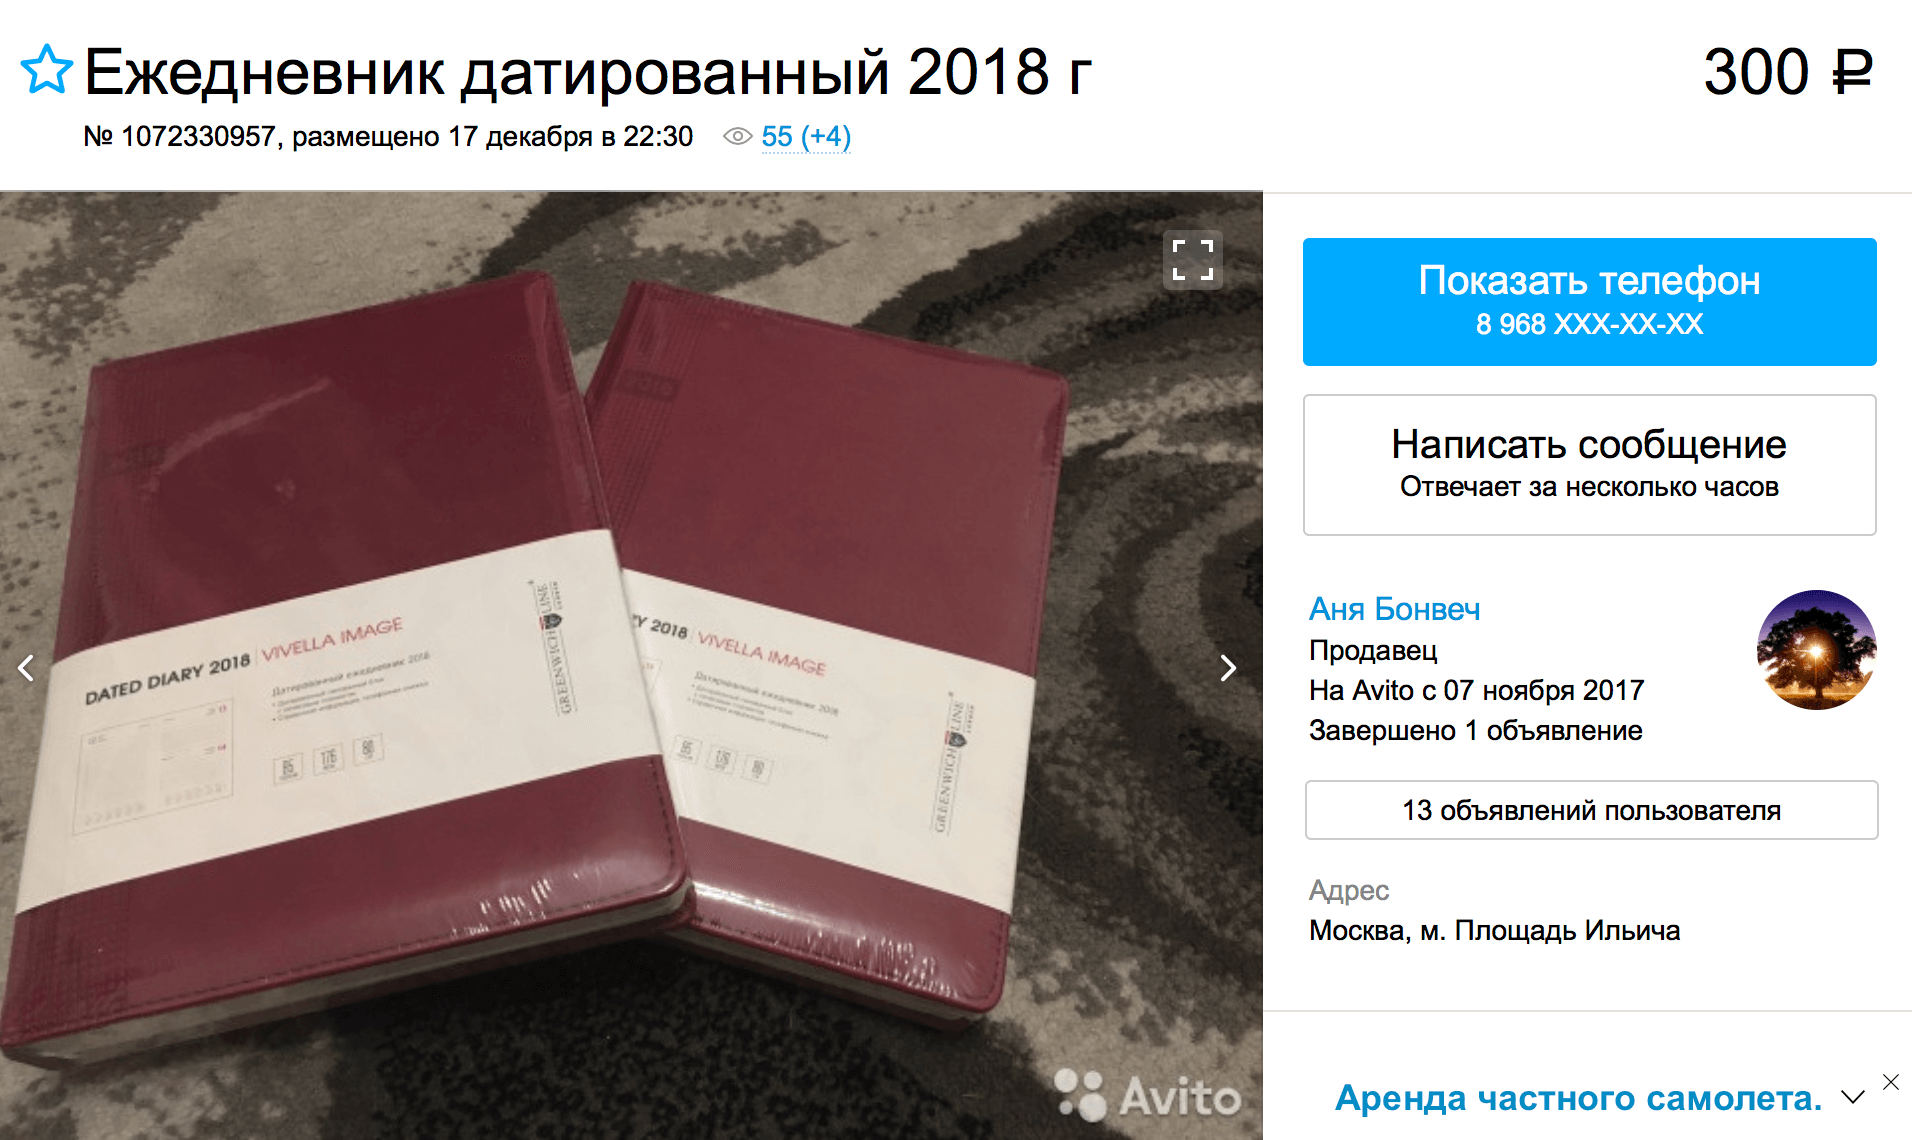Click the main diary product photo
Viewport: 1912px width, 1140px height.
631,666
